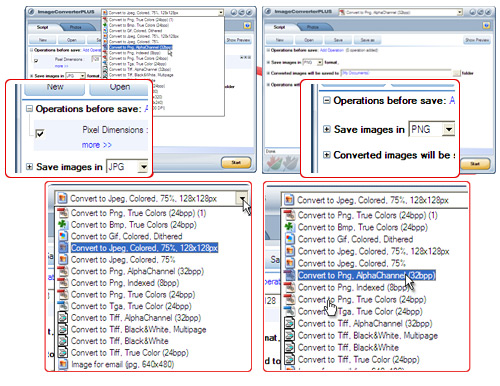Click the Jpeg icon in lower-left combo box
This screenshot has width=500, height=386.
[x=62, y=198]
